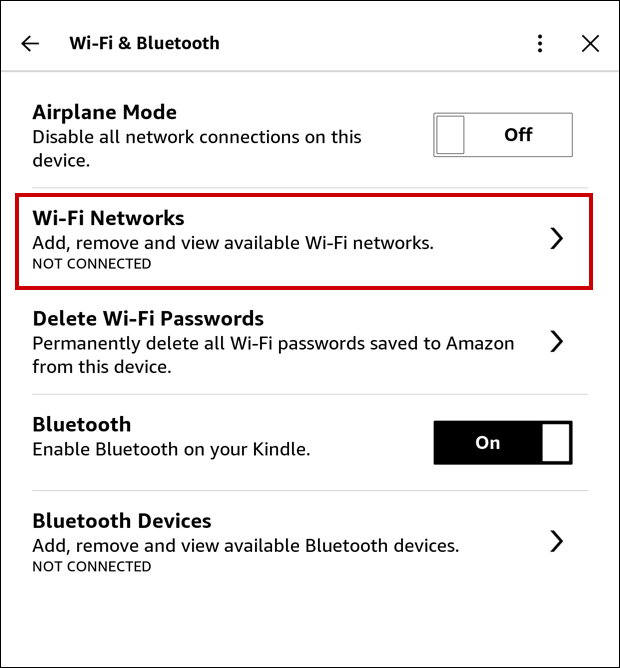Click 'Enable Bluetooth on your Kindle' text
The image size is (620, 668).
coord(171,449)
